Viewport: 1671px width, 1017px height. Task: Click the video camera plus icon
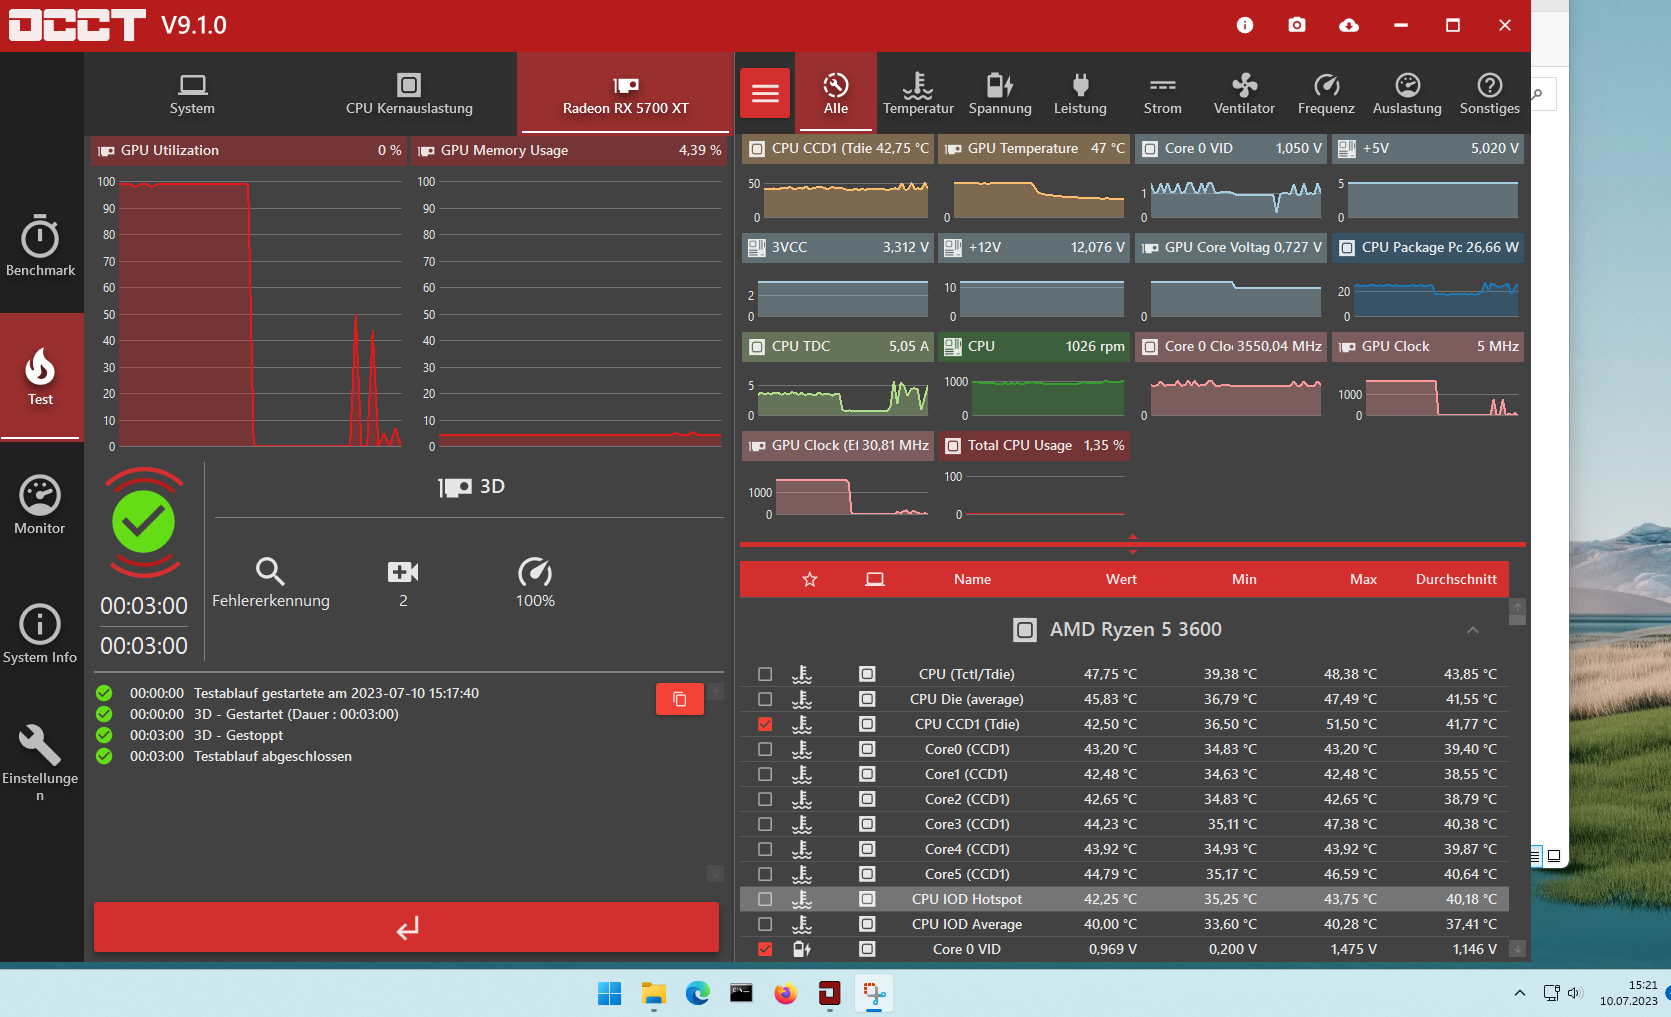pyautogui.click(x=403, y=571)
